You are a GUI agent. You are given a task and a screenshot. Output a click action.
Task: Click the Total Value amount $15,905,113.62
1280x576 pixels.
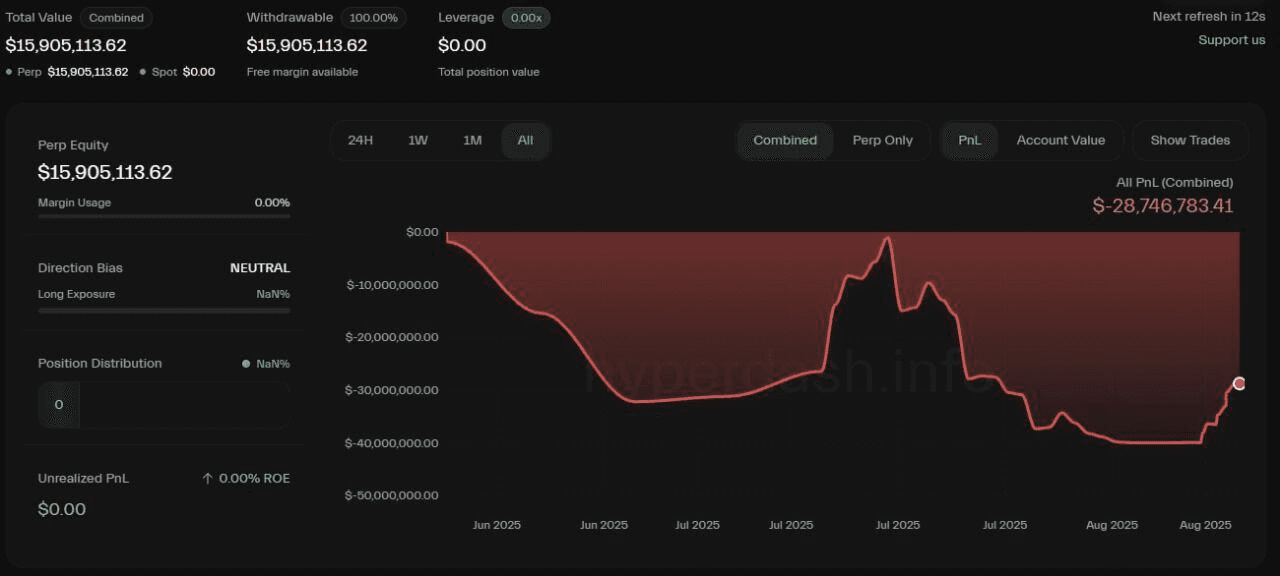[x=66, y=45]
